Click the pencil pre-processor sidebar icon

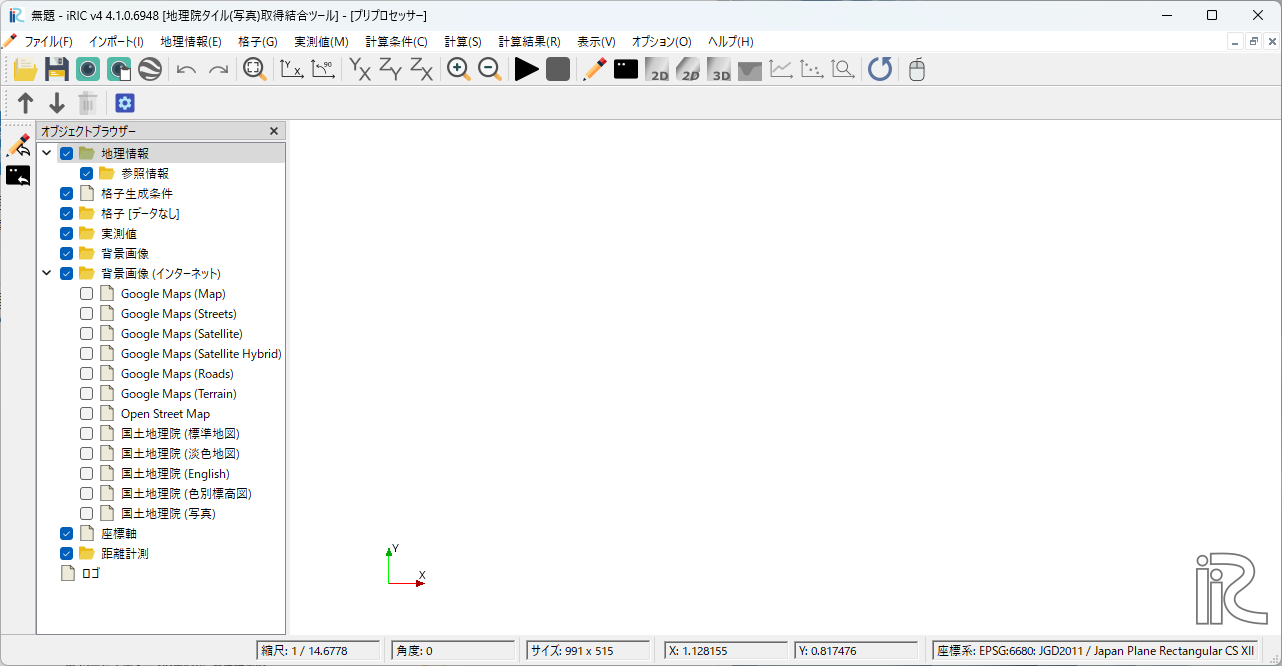18,145
